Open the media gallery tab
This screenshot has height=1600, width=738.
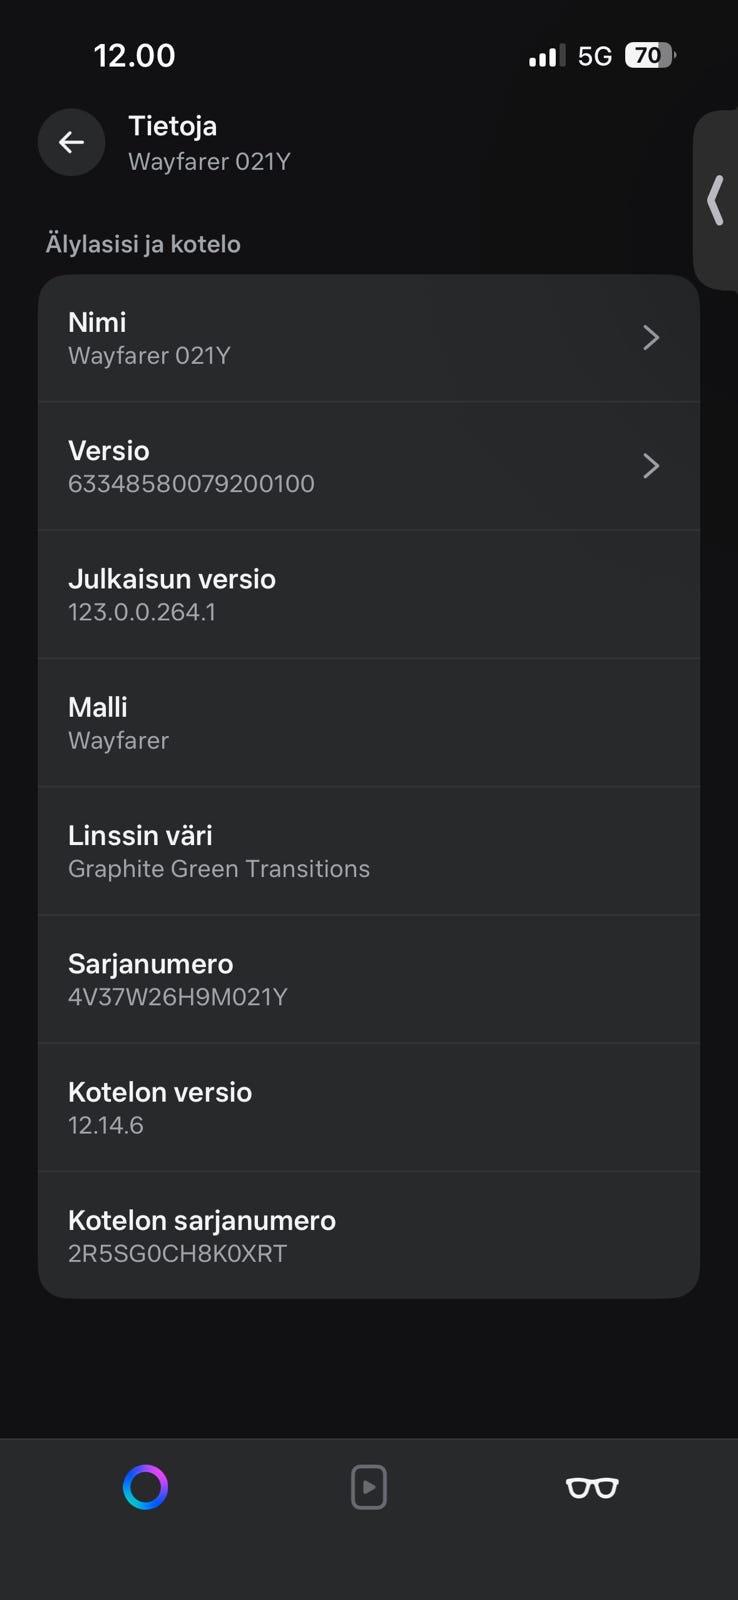[x=369, y=1487]
